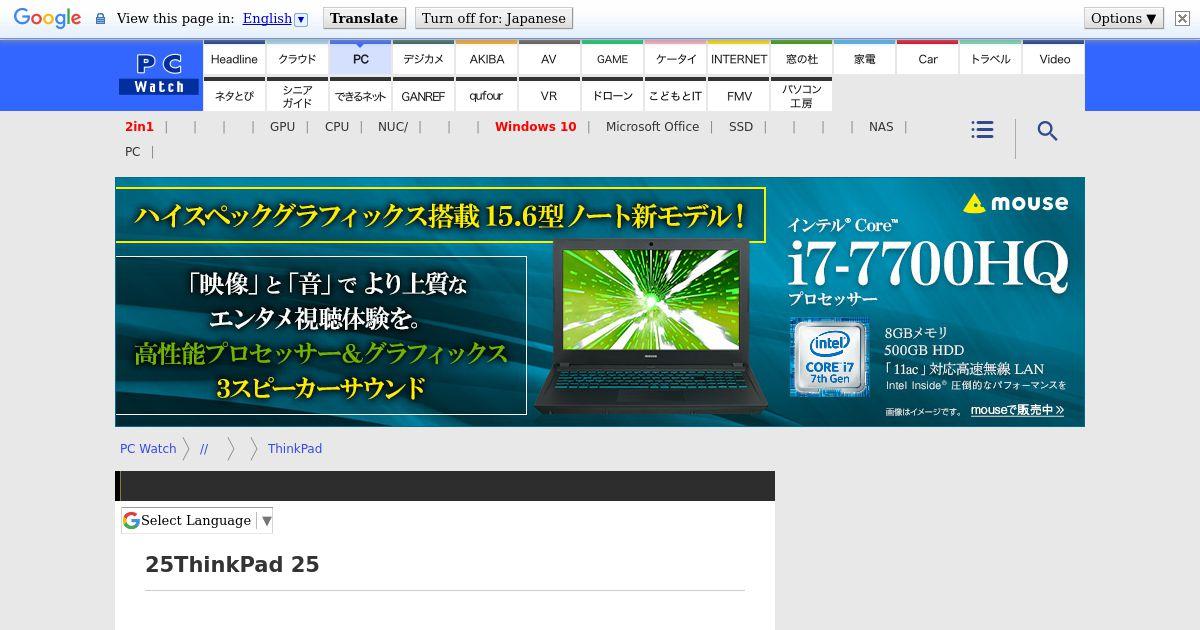Open the ネタとぴ tab

point(234,95)
